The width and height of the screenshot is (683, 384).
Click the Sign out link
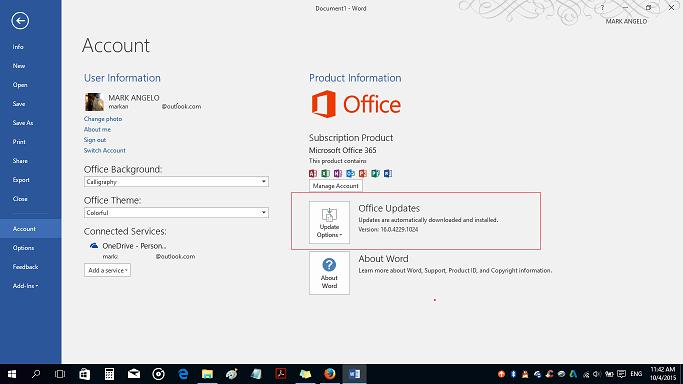point(95,140)
